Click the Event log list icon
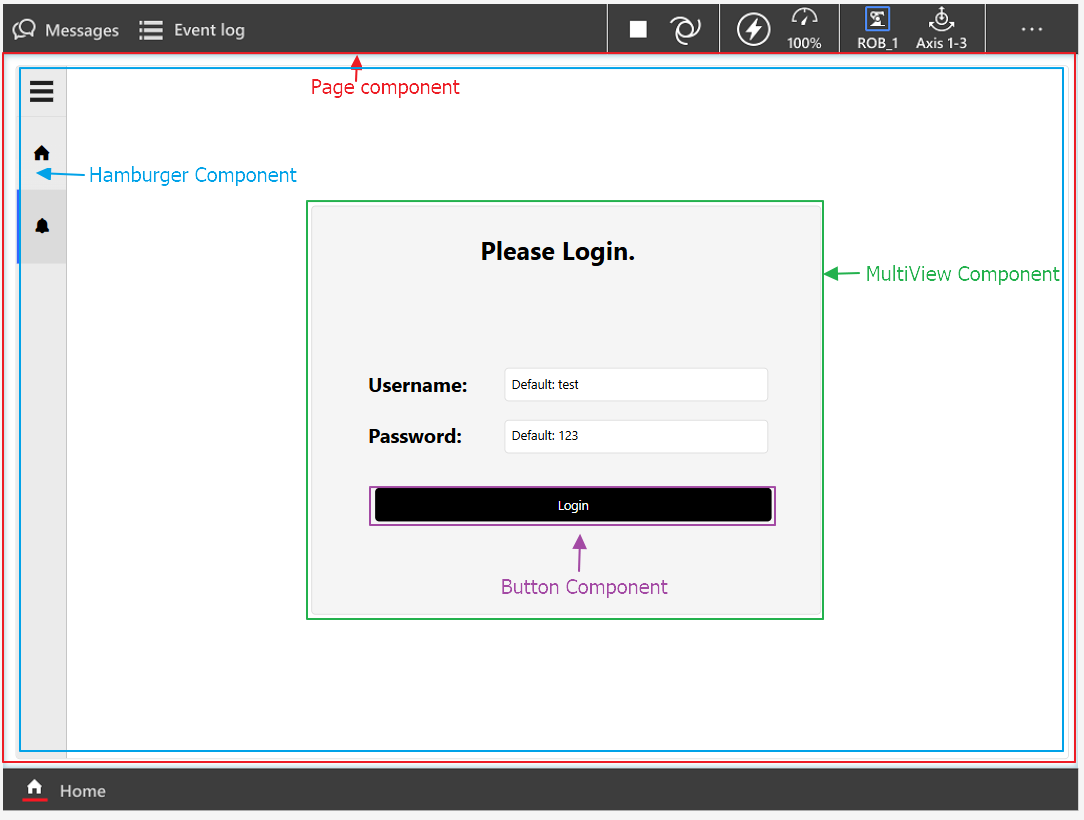The width and height of the screenshot is (1084, 820). coord(150,29)
